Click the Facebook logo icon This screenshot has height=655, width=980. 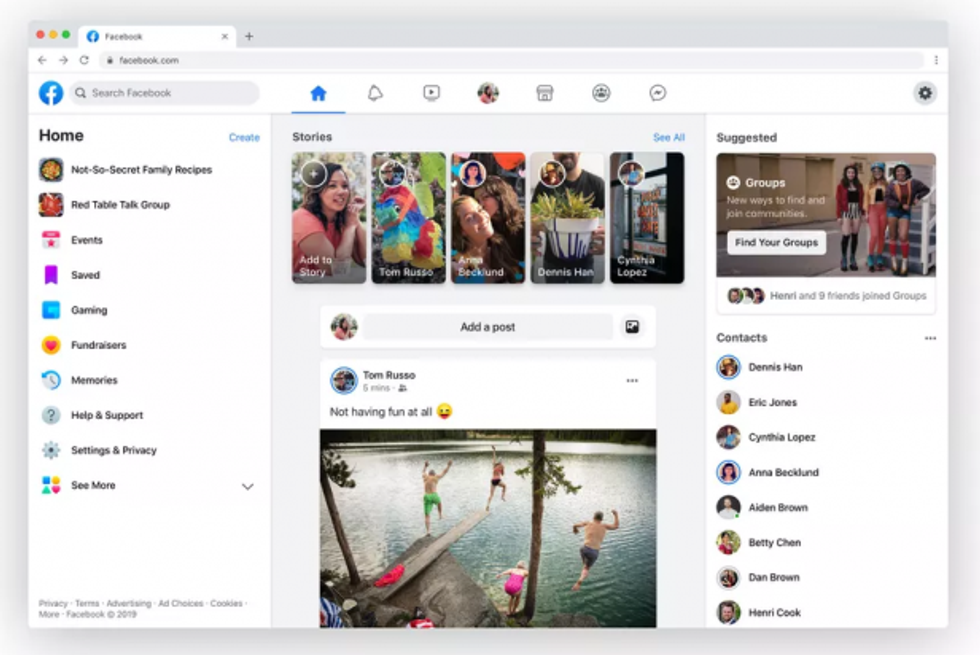point(51,93)
